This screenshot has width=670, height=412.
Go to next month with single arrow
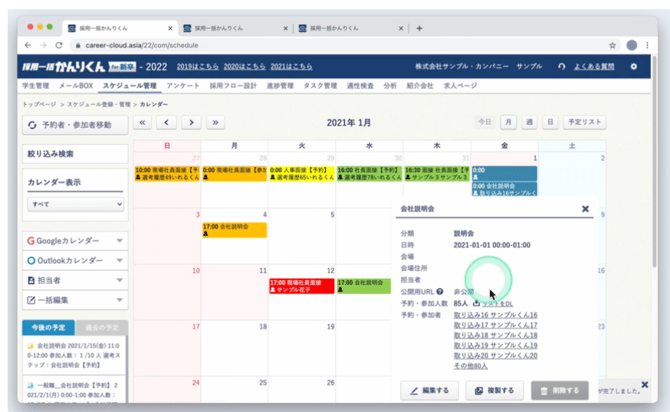(191, 122)
